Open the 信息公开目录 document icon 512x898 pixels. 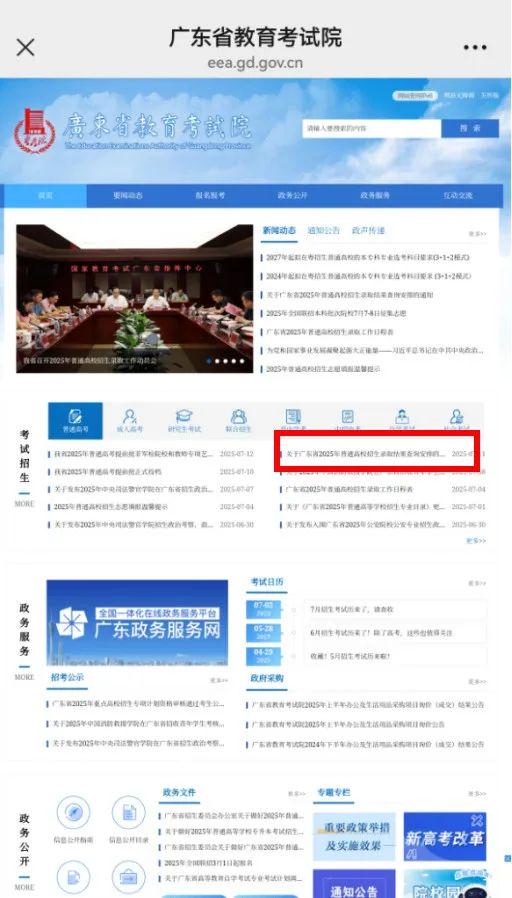coord(129,820)
